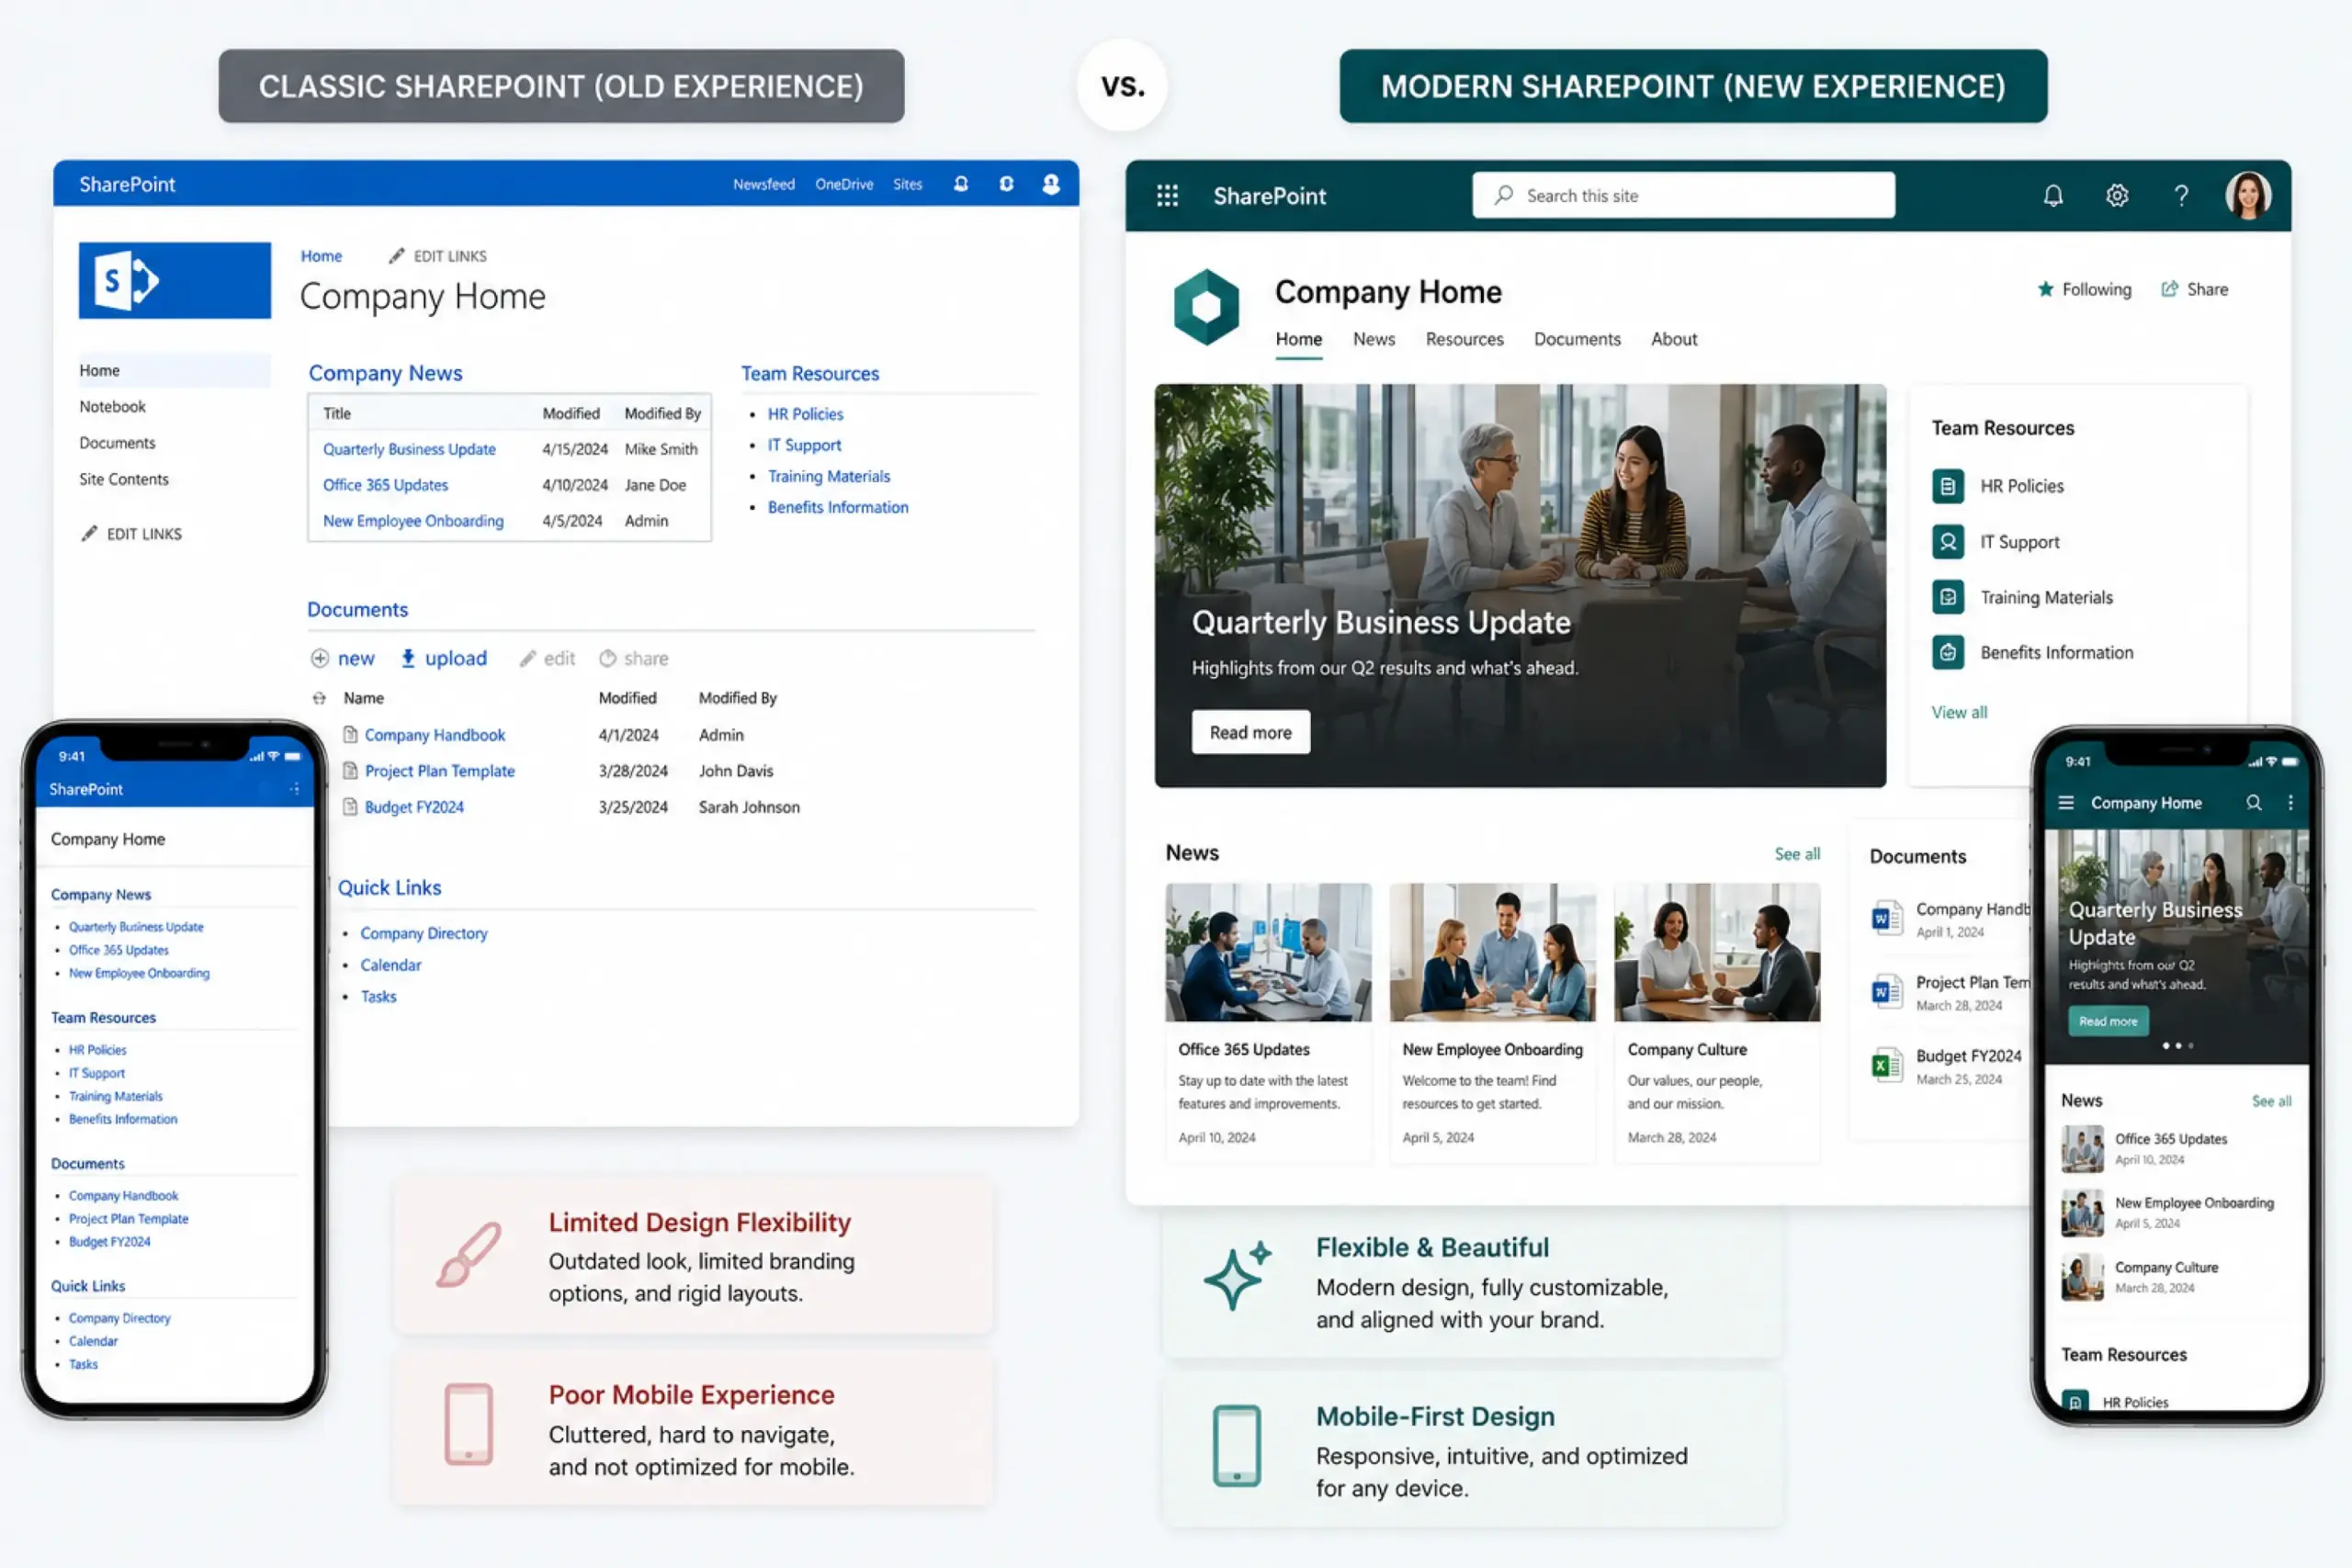The width and height of the screenshot is (2352, 1568).
Task: Open Project Plan Template in classic Documents list
Action: point(440,771)
